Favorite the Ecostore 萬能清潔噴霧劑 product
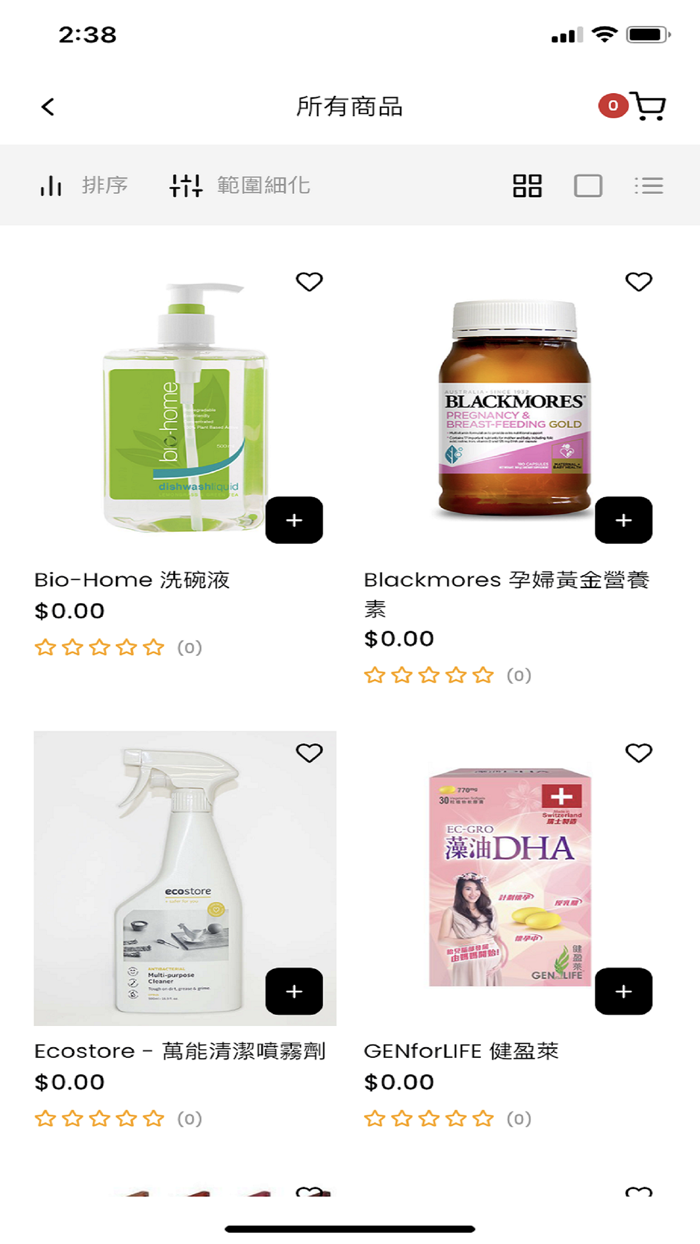The width and height of the screenshot is (700, 1244). (x=310, y=753)
